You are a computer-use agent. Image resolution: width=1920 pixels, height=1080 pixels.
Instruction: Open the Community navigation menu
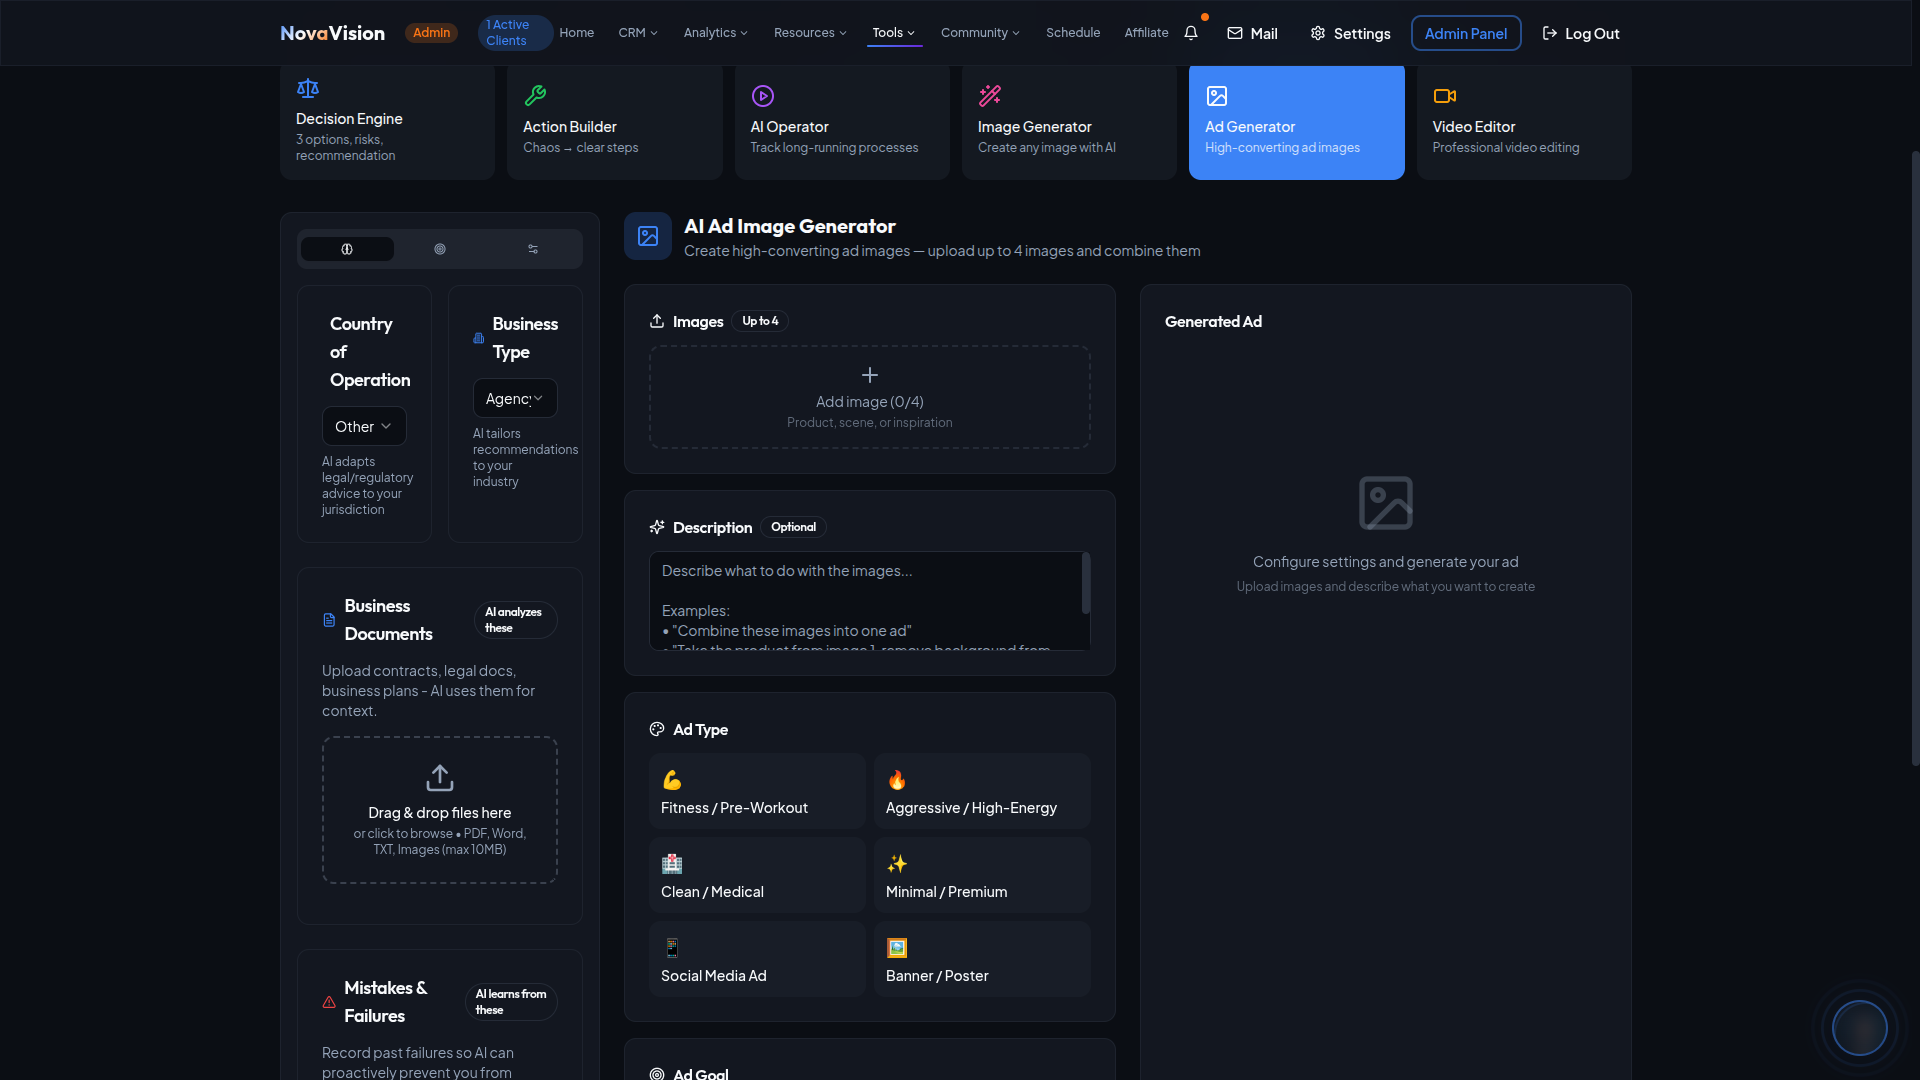[979, 33]
